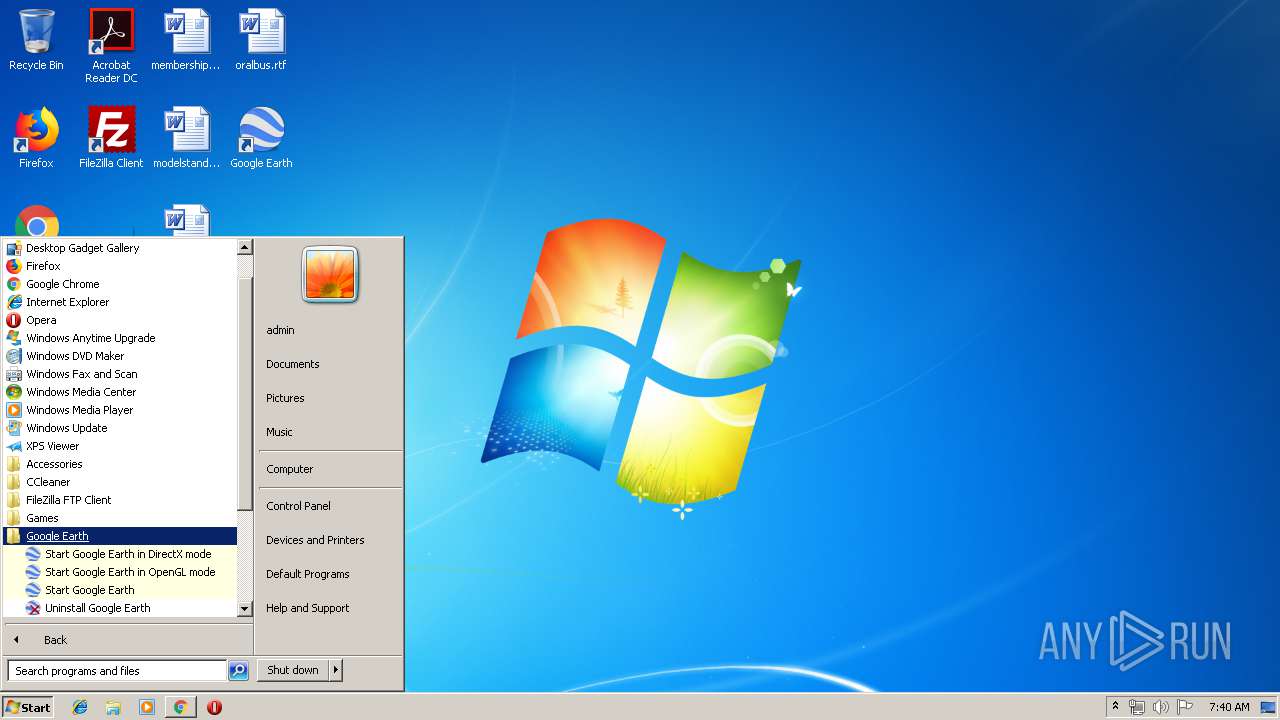
Task: Open Internet Explorer from the programs list
Action: [120, 302]
